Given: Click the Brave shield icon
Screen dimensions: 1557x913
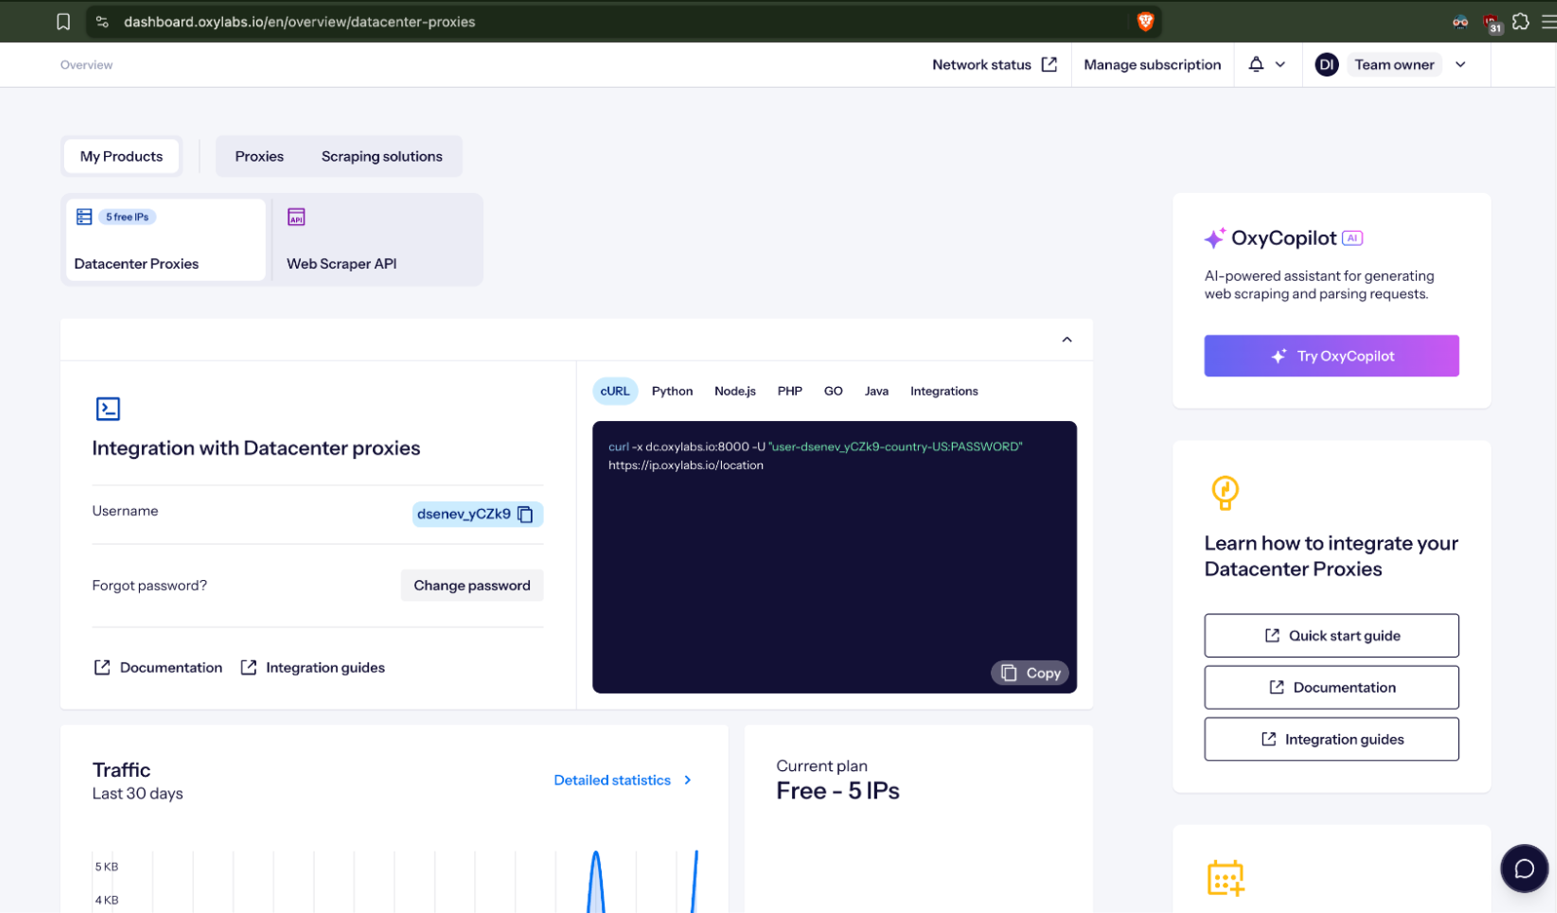Looking at the screenshot, I should (x=1145, y=21).
